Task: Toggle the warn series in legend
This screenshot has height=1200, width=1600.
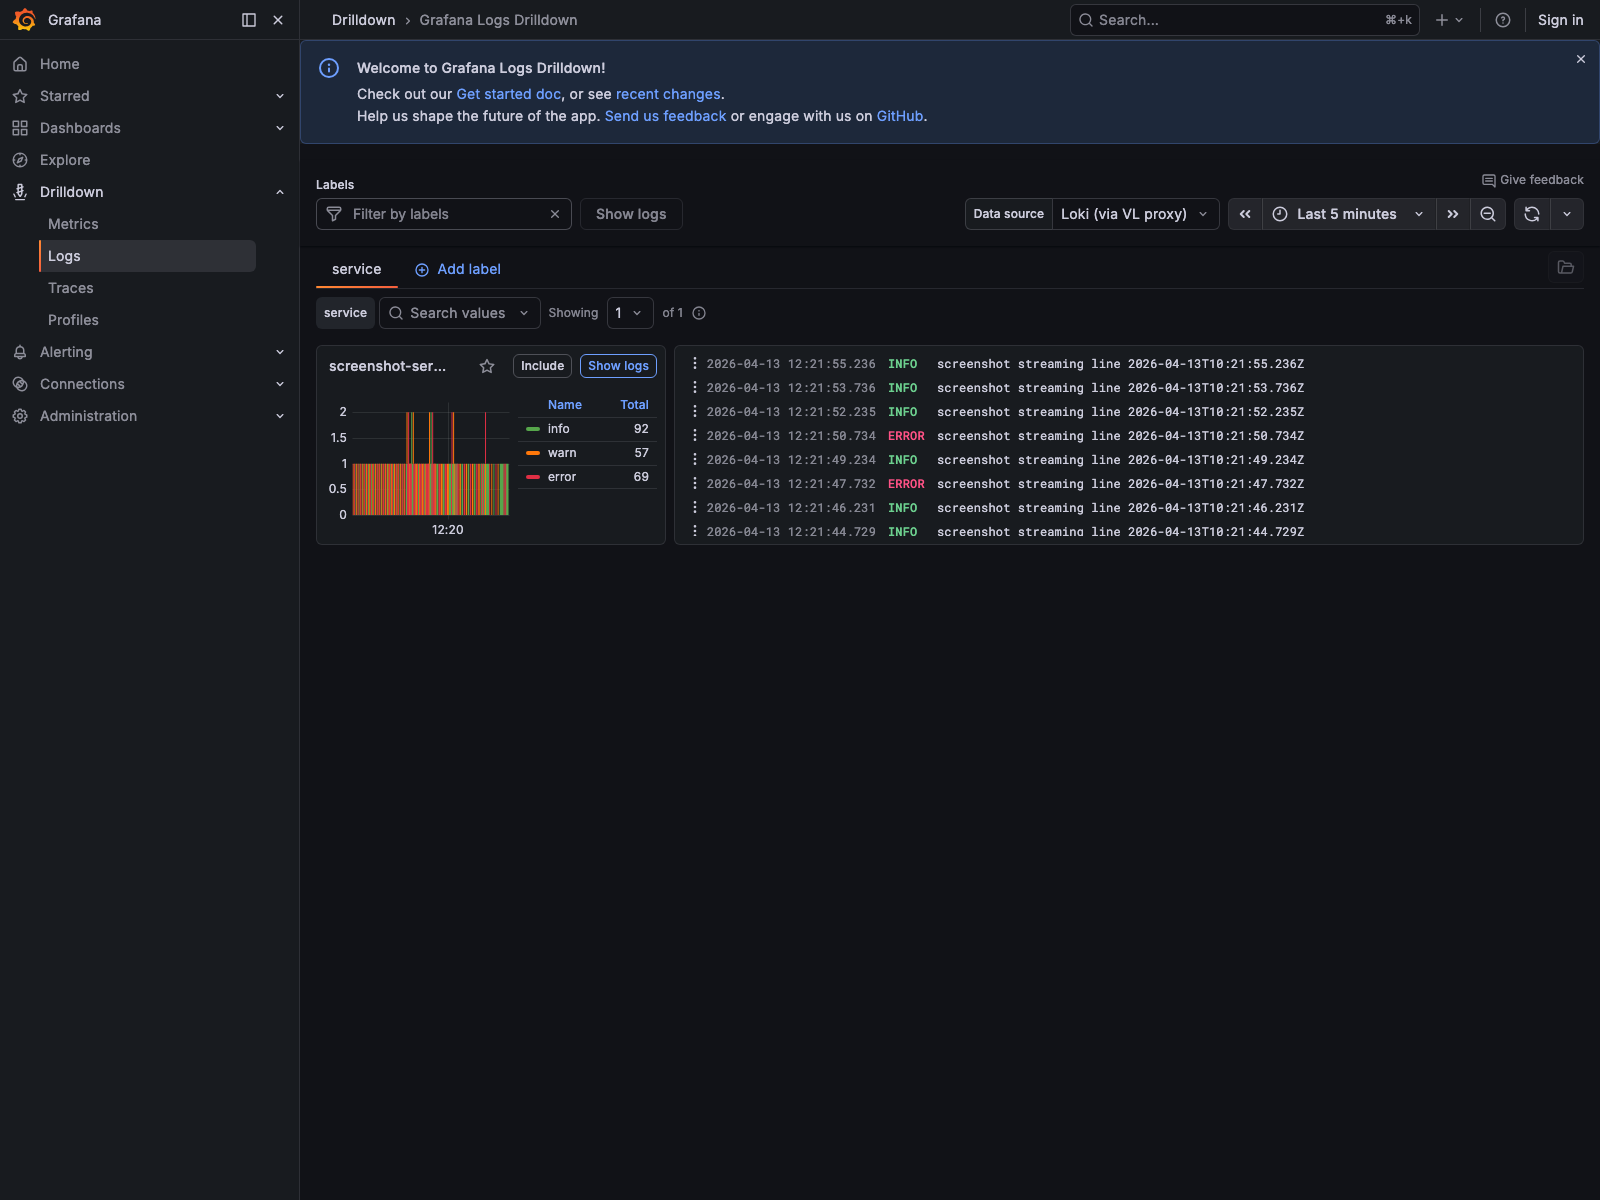Action: [562, 453]
